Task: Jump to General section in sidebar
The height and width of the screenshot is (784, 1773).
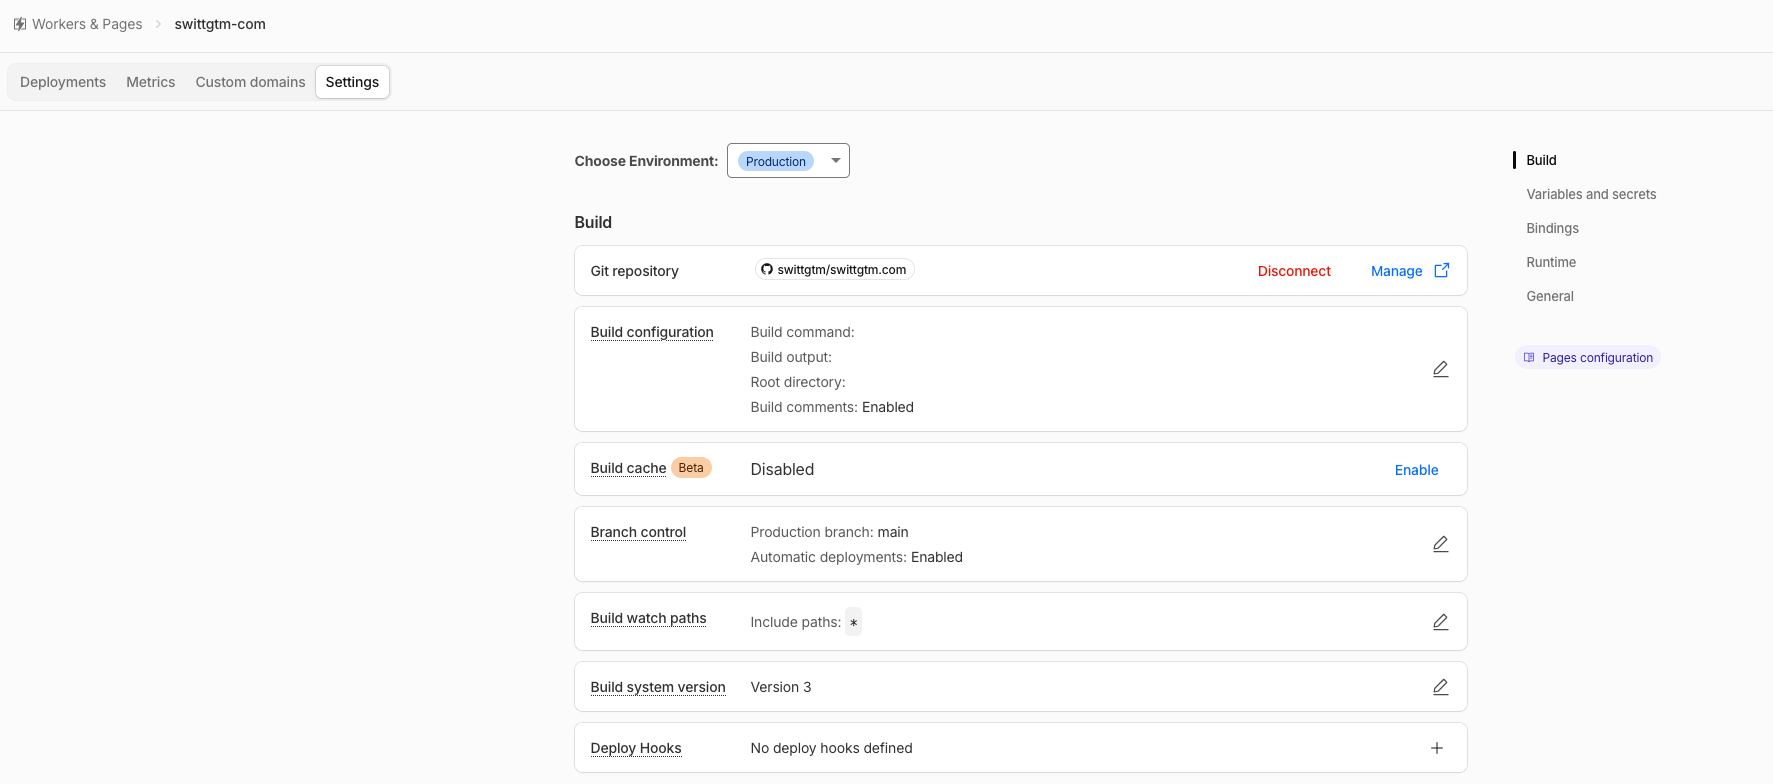Action: point(1550,296)
